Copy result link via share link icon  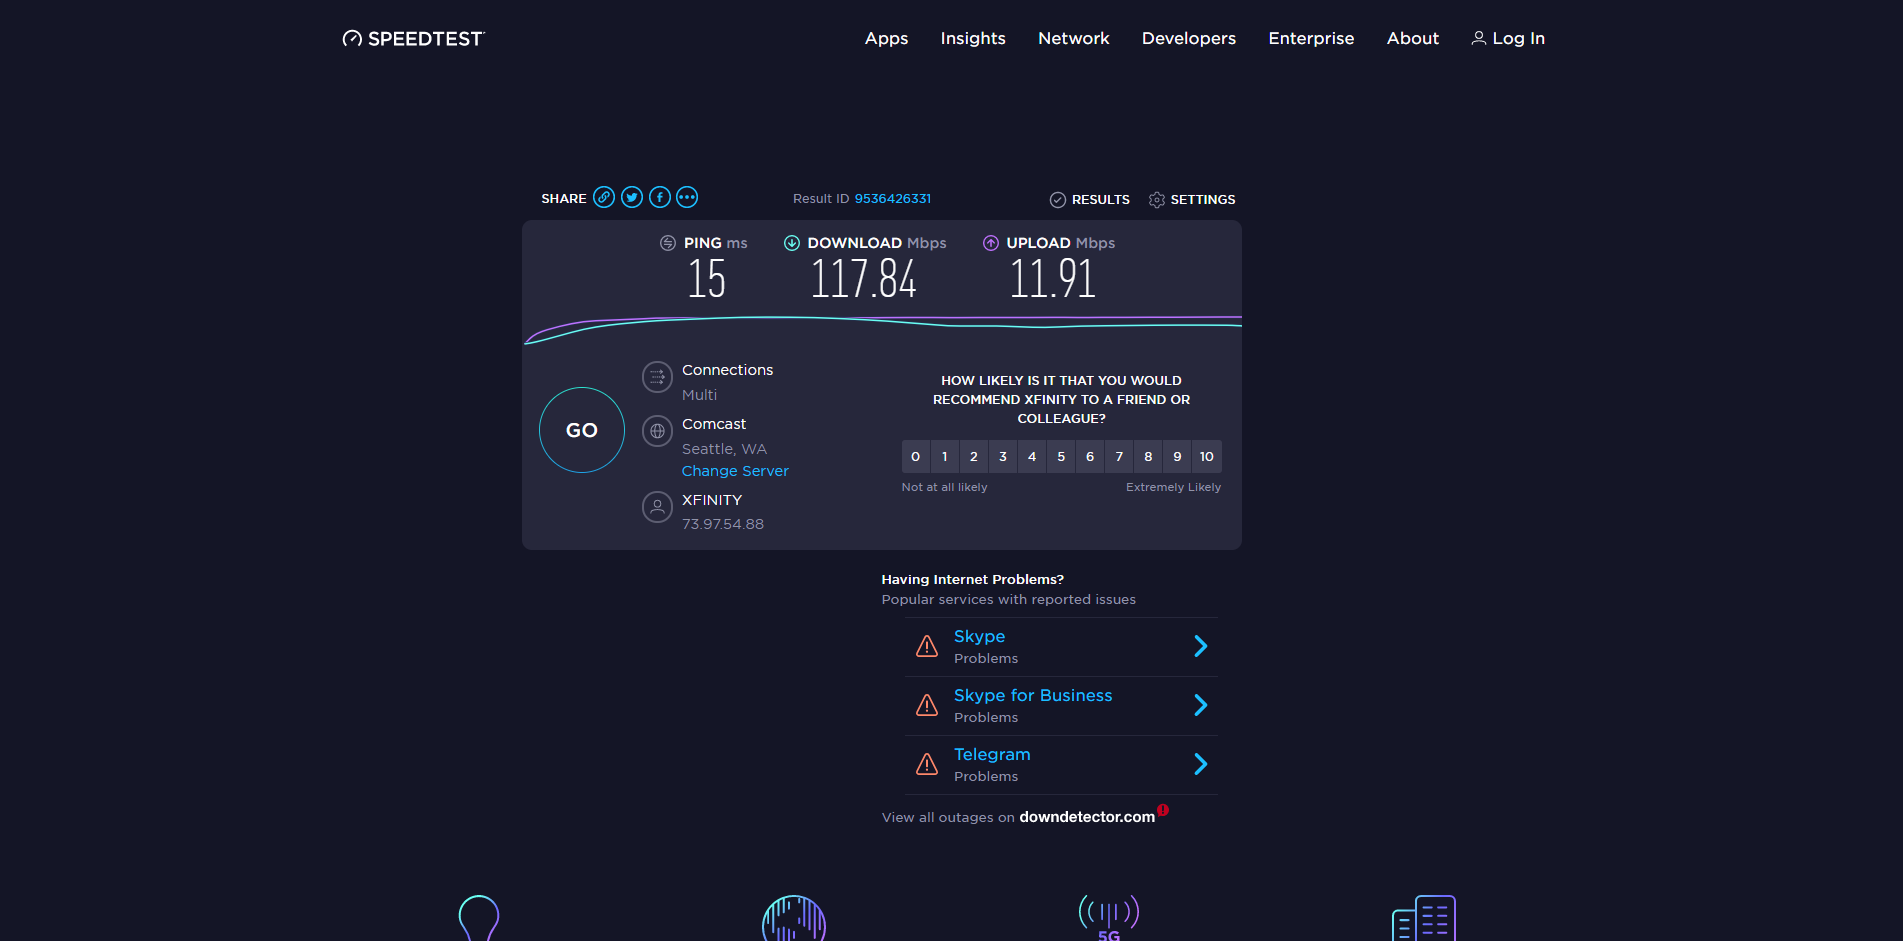604,197
